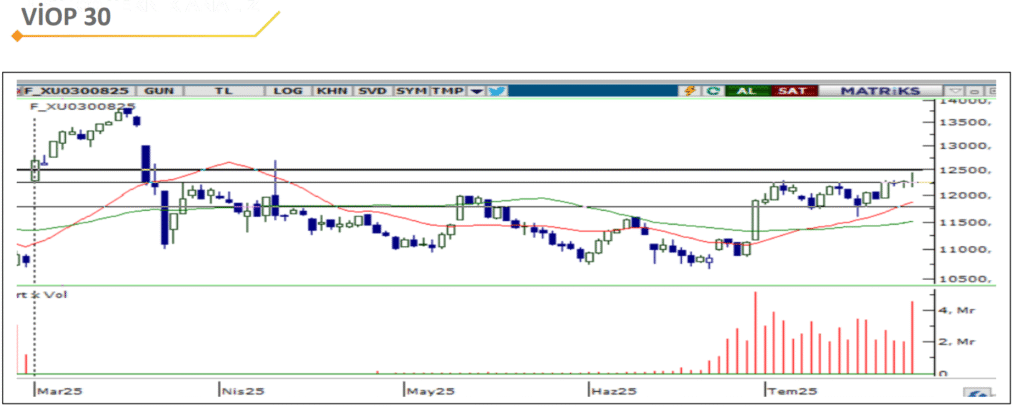The width and height of the screenshot is (1024, 409).
Task: Click the F_XU0300825 symbol button
Action: click(x=77, y=91)
